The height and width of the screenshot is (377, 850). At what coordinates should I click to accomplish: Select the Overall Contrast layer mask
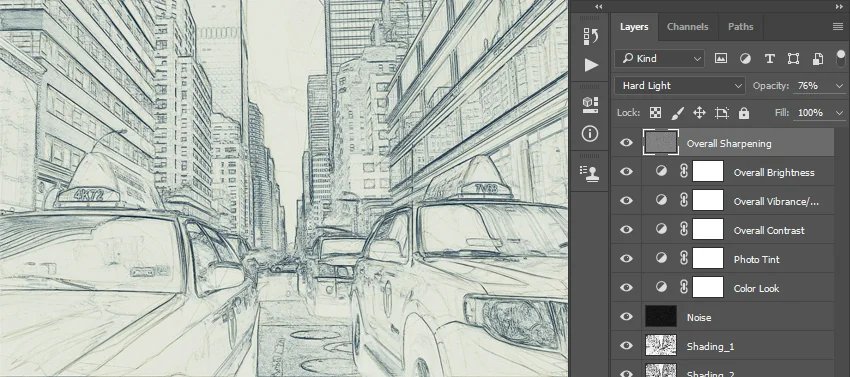coord(708,229)
